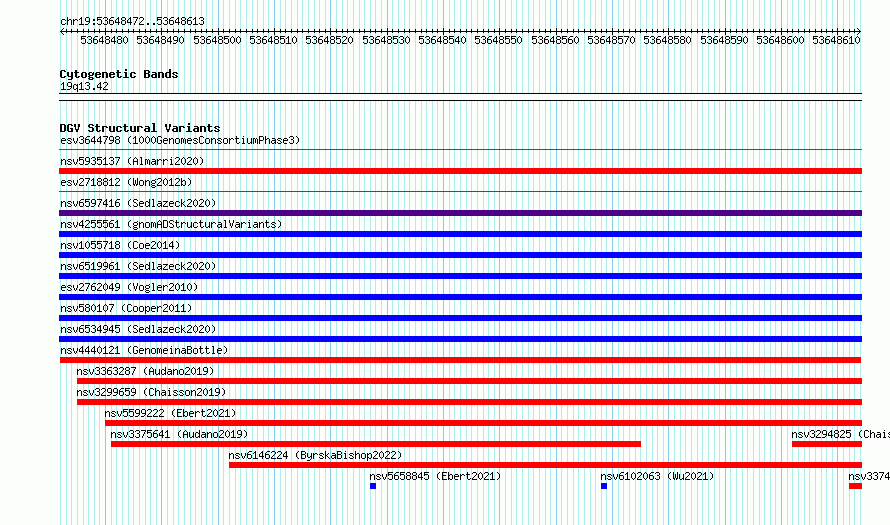Click the small blue nsv6102063 marker
The height and width of the screenshot is (525, 890).
click(604, 486)
